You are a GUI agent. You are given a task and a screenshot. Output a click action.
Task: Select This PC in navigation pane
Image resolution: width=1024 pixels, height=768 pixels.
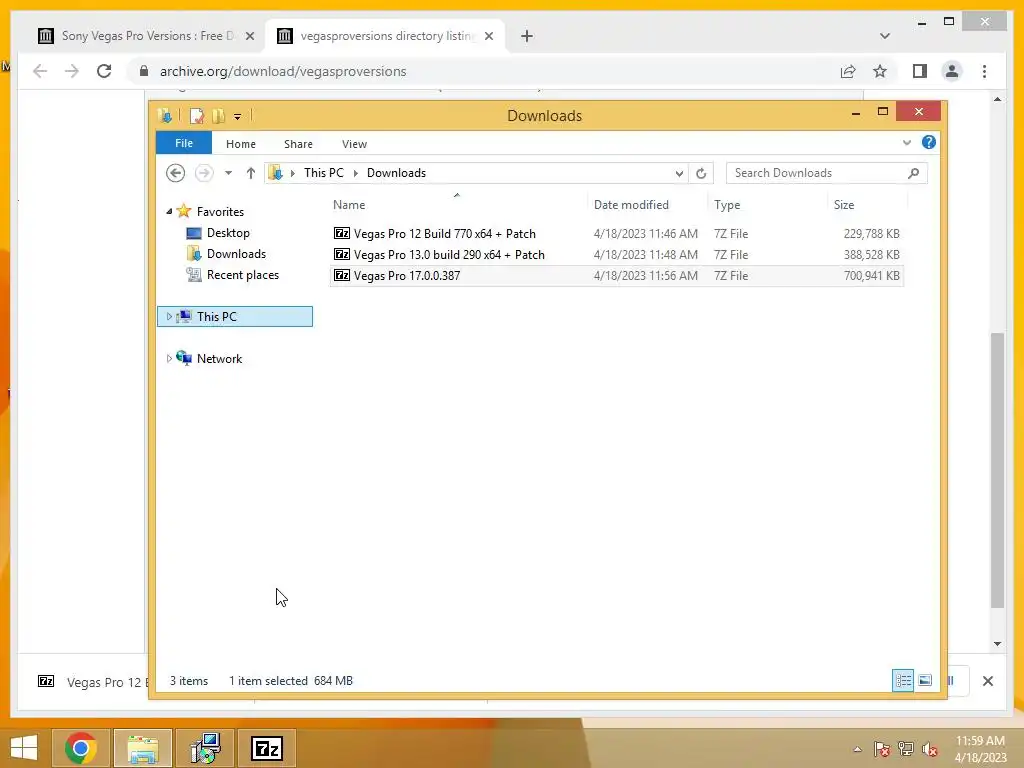tap(217, 317)
